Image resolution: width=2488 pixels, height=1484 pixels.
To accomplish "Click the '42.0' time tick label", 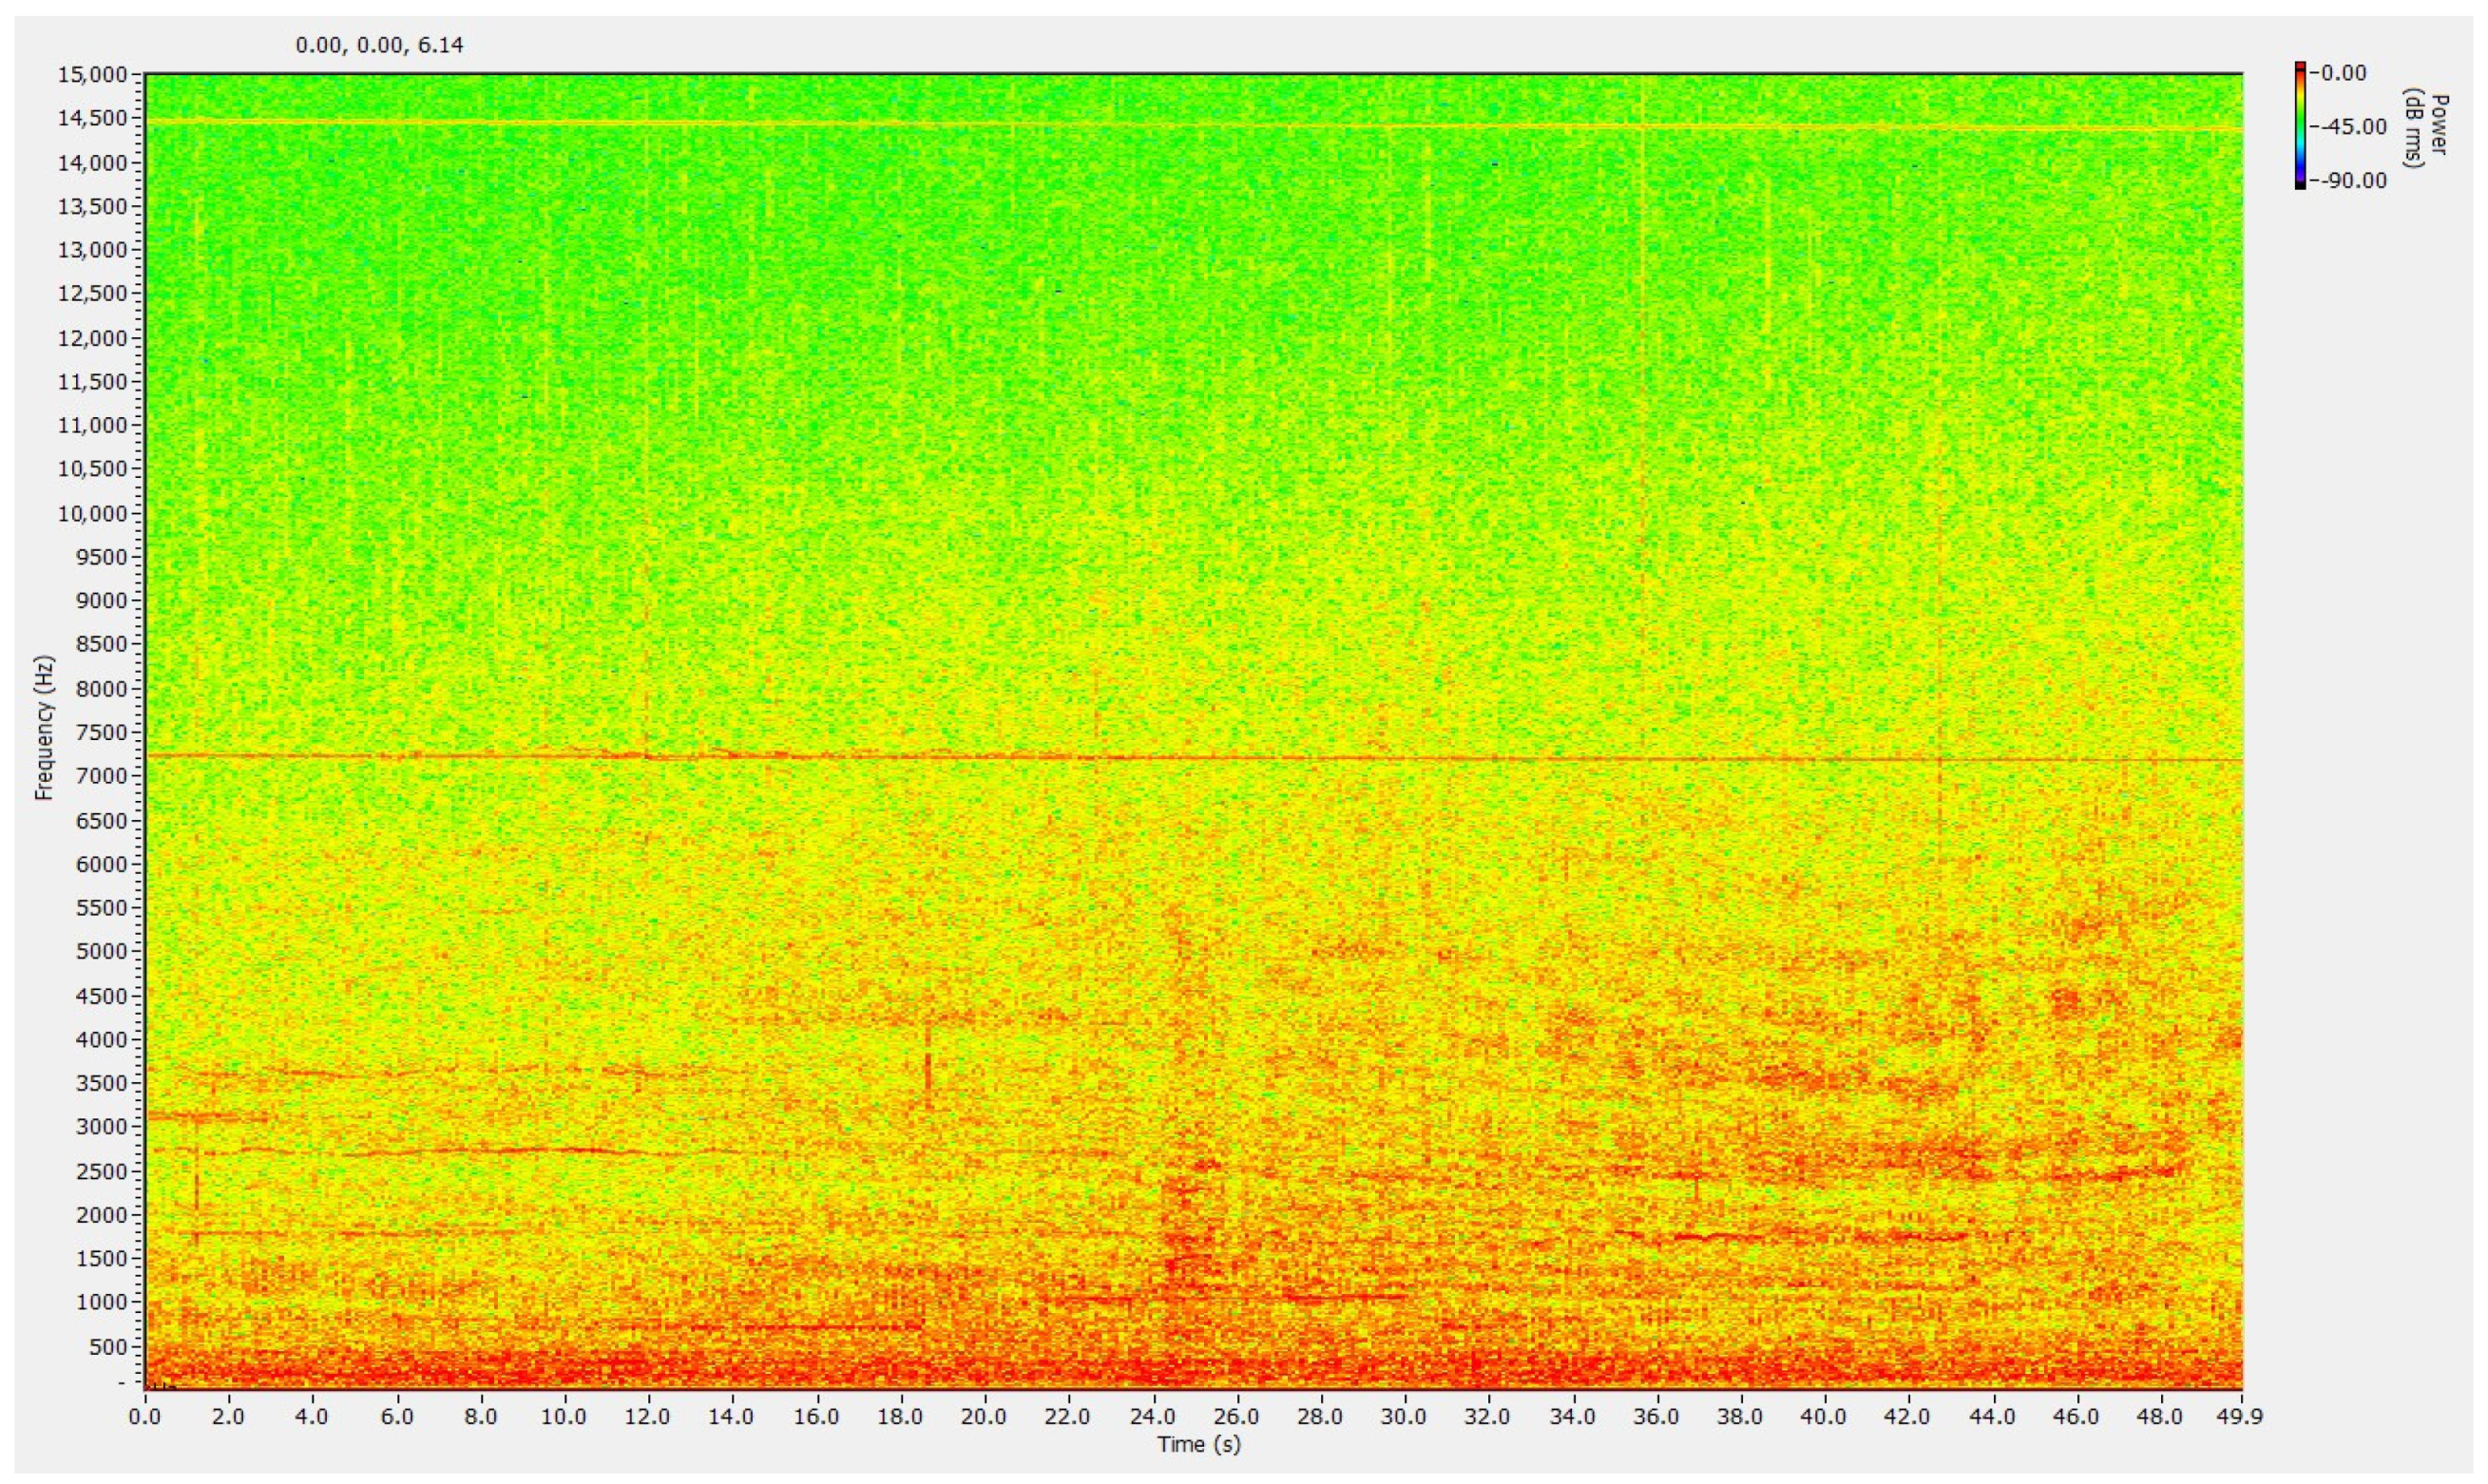I will [x=1910, y=1417].
